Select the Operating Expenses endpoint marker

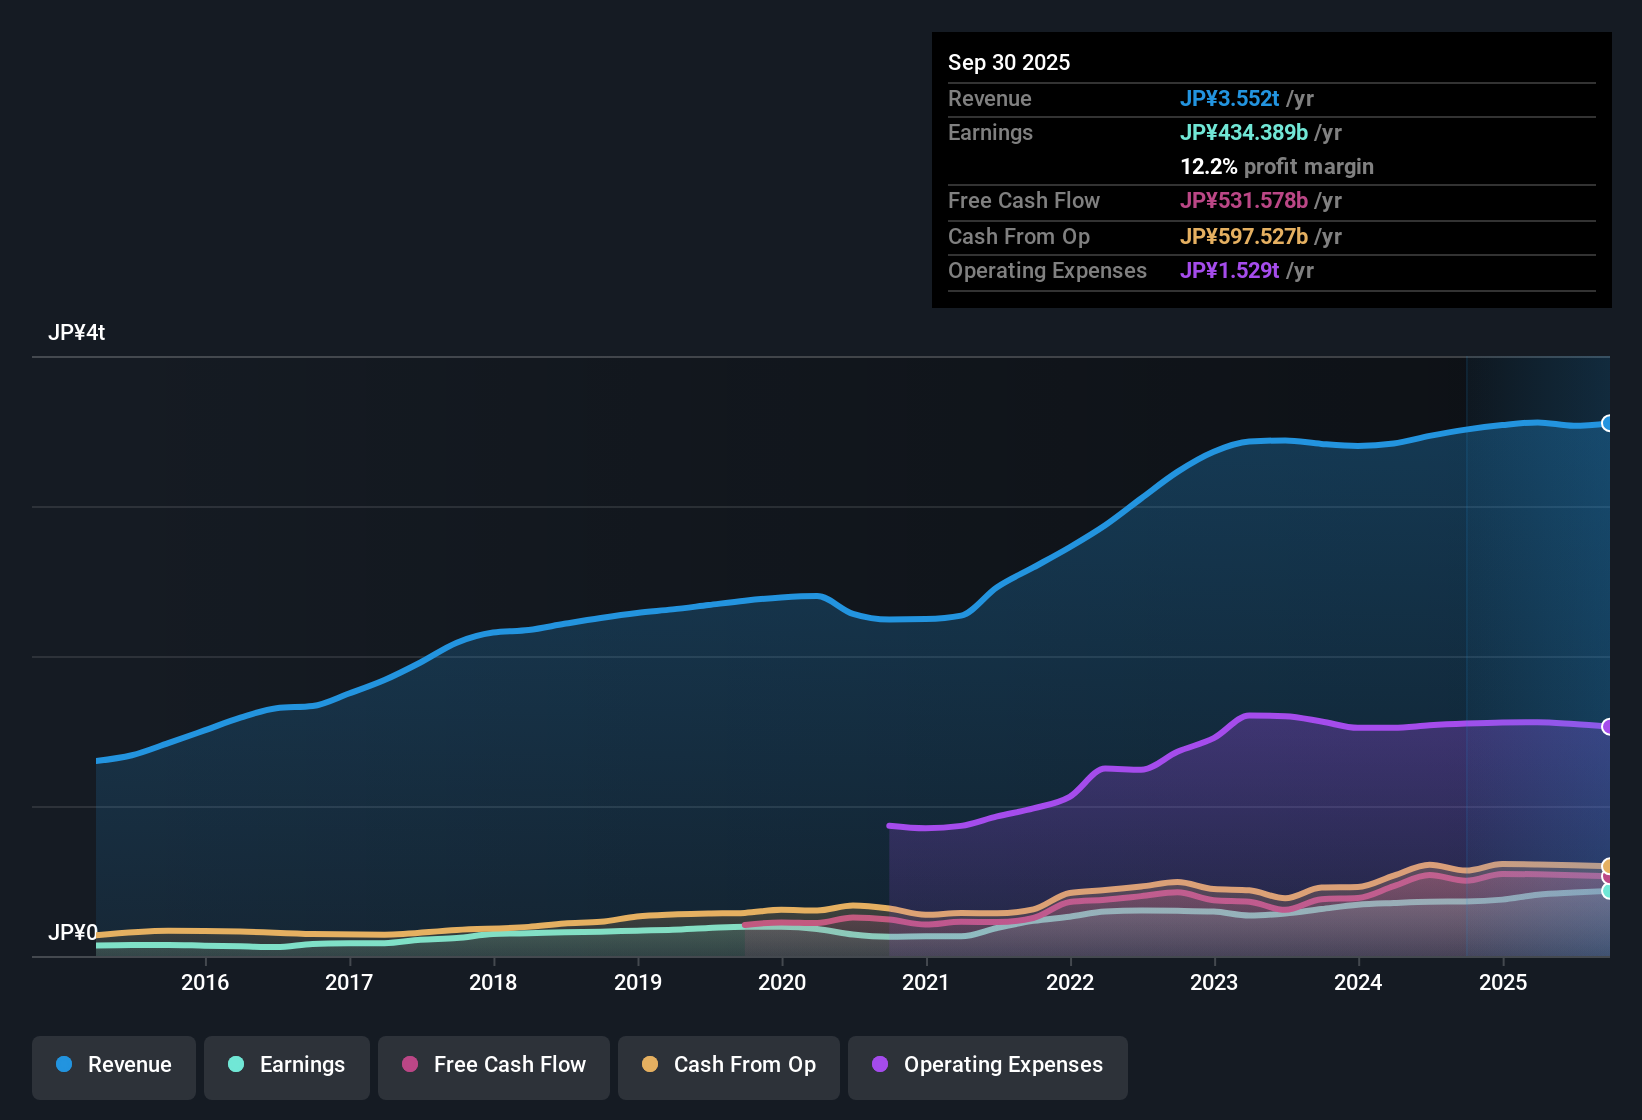pos(1608,726)
